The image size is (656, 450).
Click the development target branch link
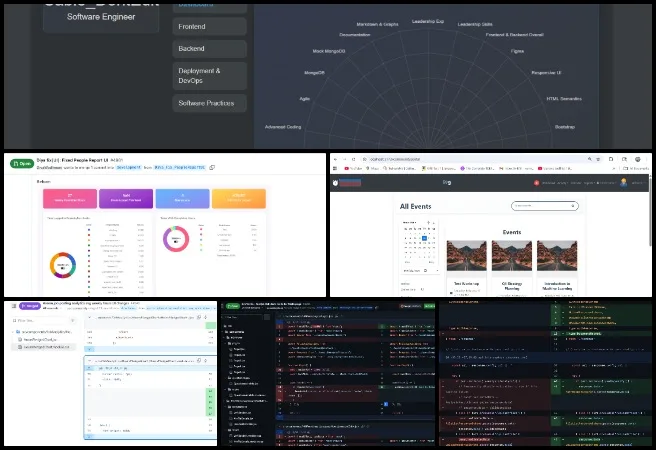128,167
